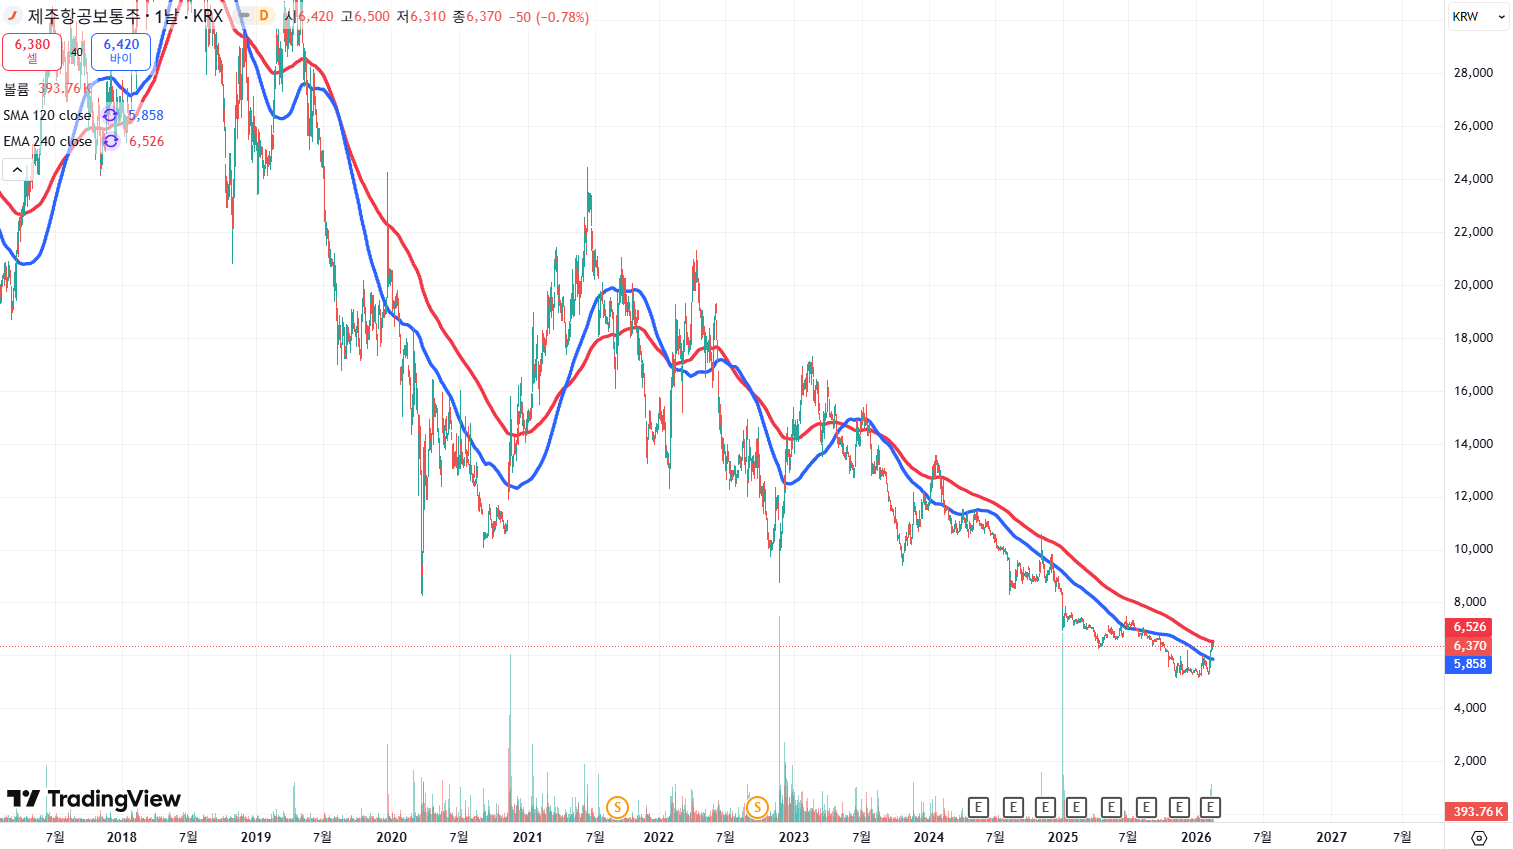
Task: Click the red 393.76K volume axis label
Action: (x=1478, y=812)
